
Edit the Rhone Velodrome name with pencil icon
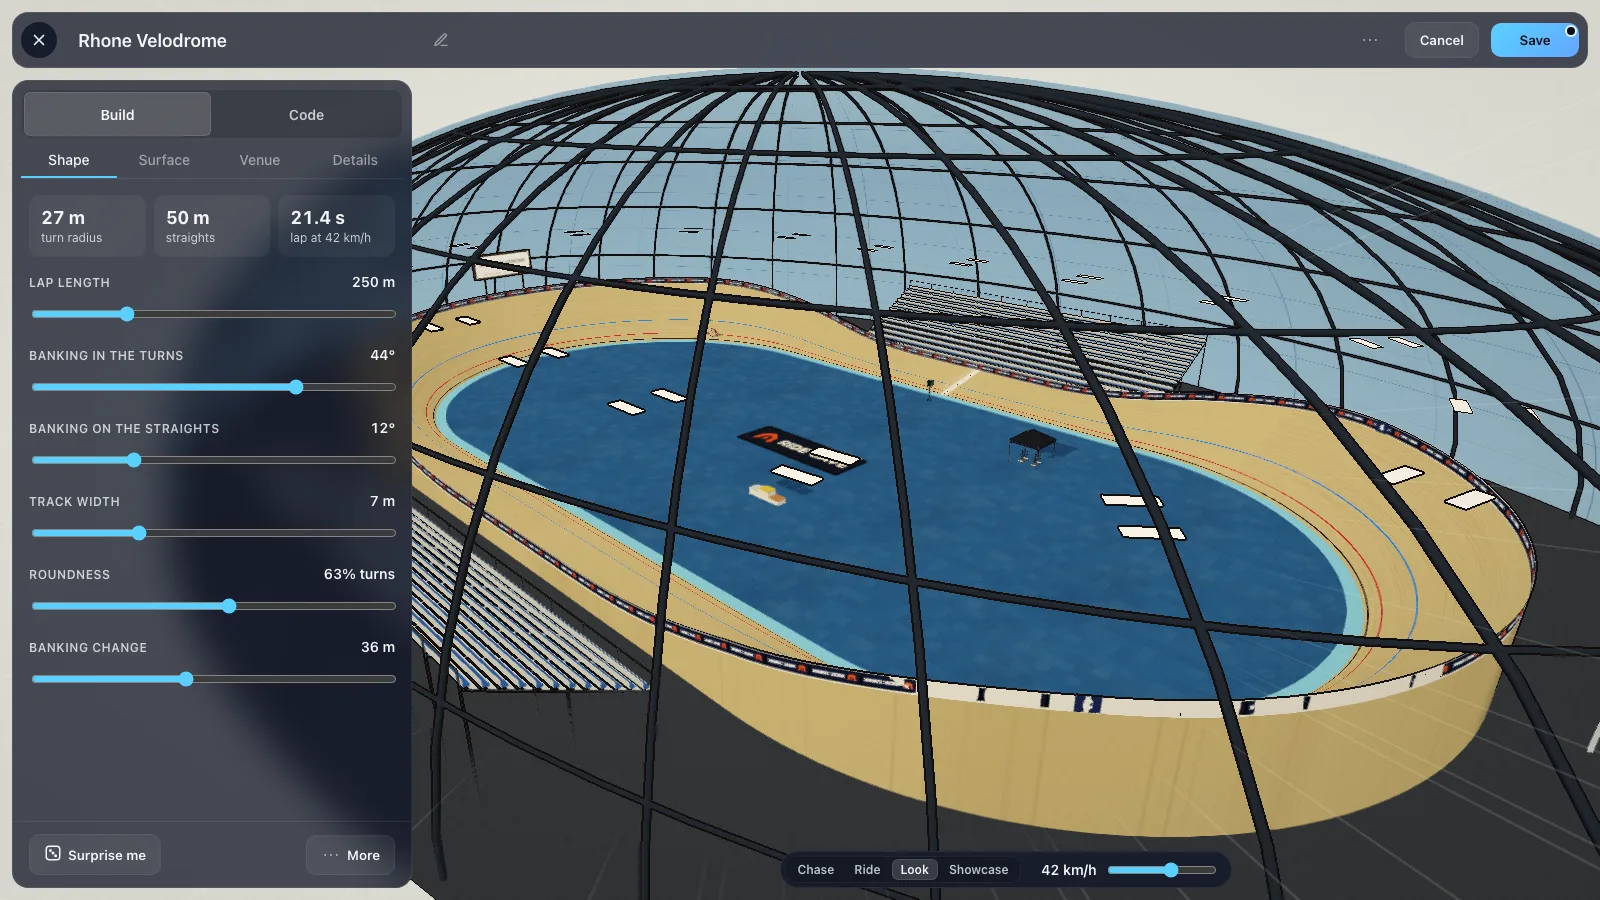(x=441, y=40)
